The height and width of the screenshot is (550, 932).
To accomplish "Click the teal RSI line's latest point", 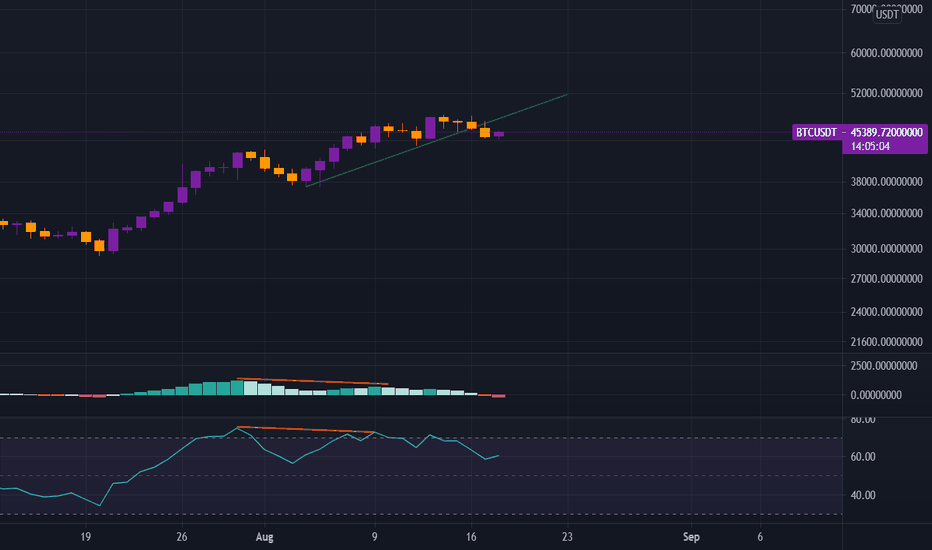I will pyautogui.click(x=498, y=455).
